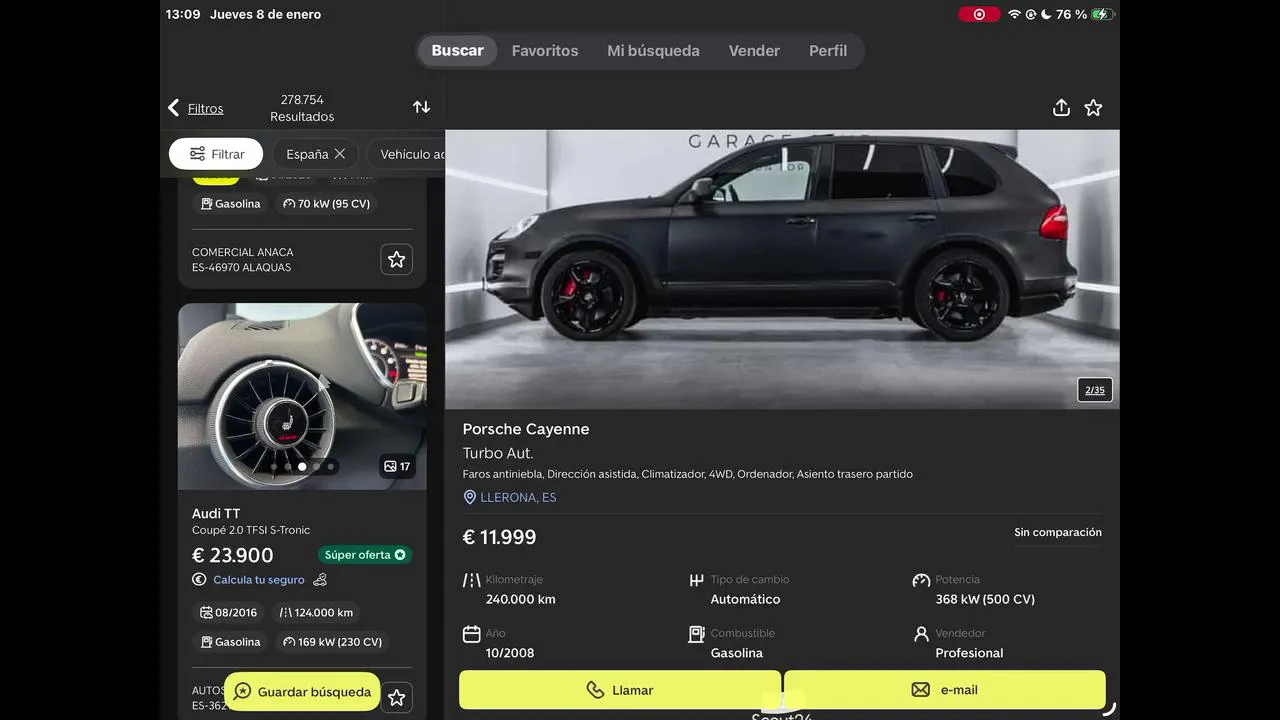Open the Mi búsqueda tab
The width and height of the screenshot is (1280, 720).
coord(653,51)
